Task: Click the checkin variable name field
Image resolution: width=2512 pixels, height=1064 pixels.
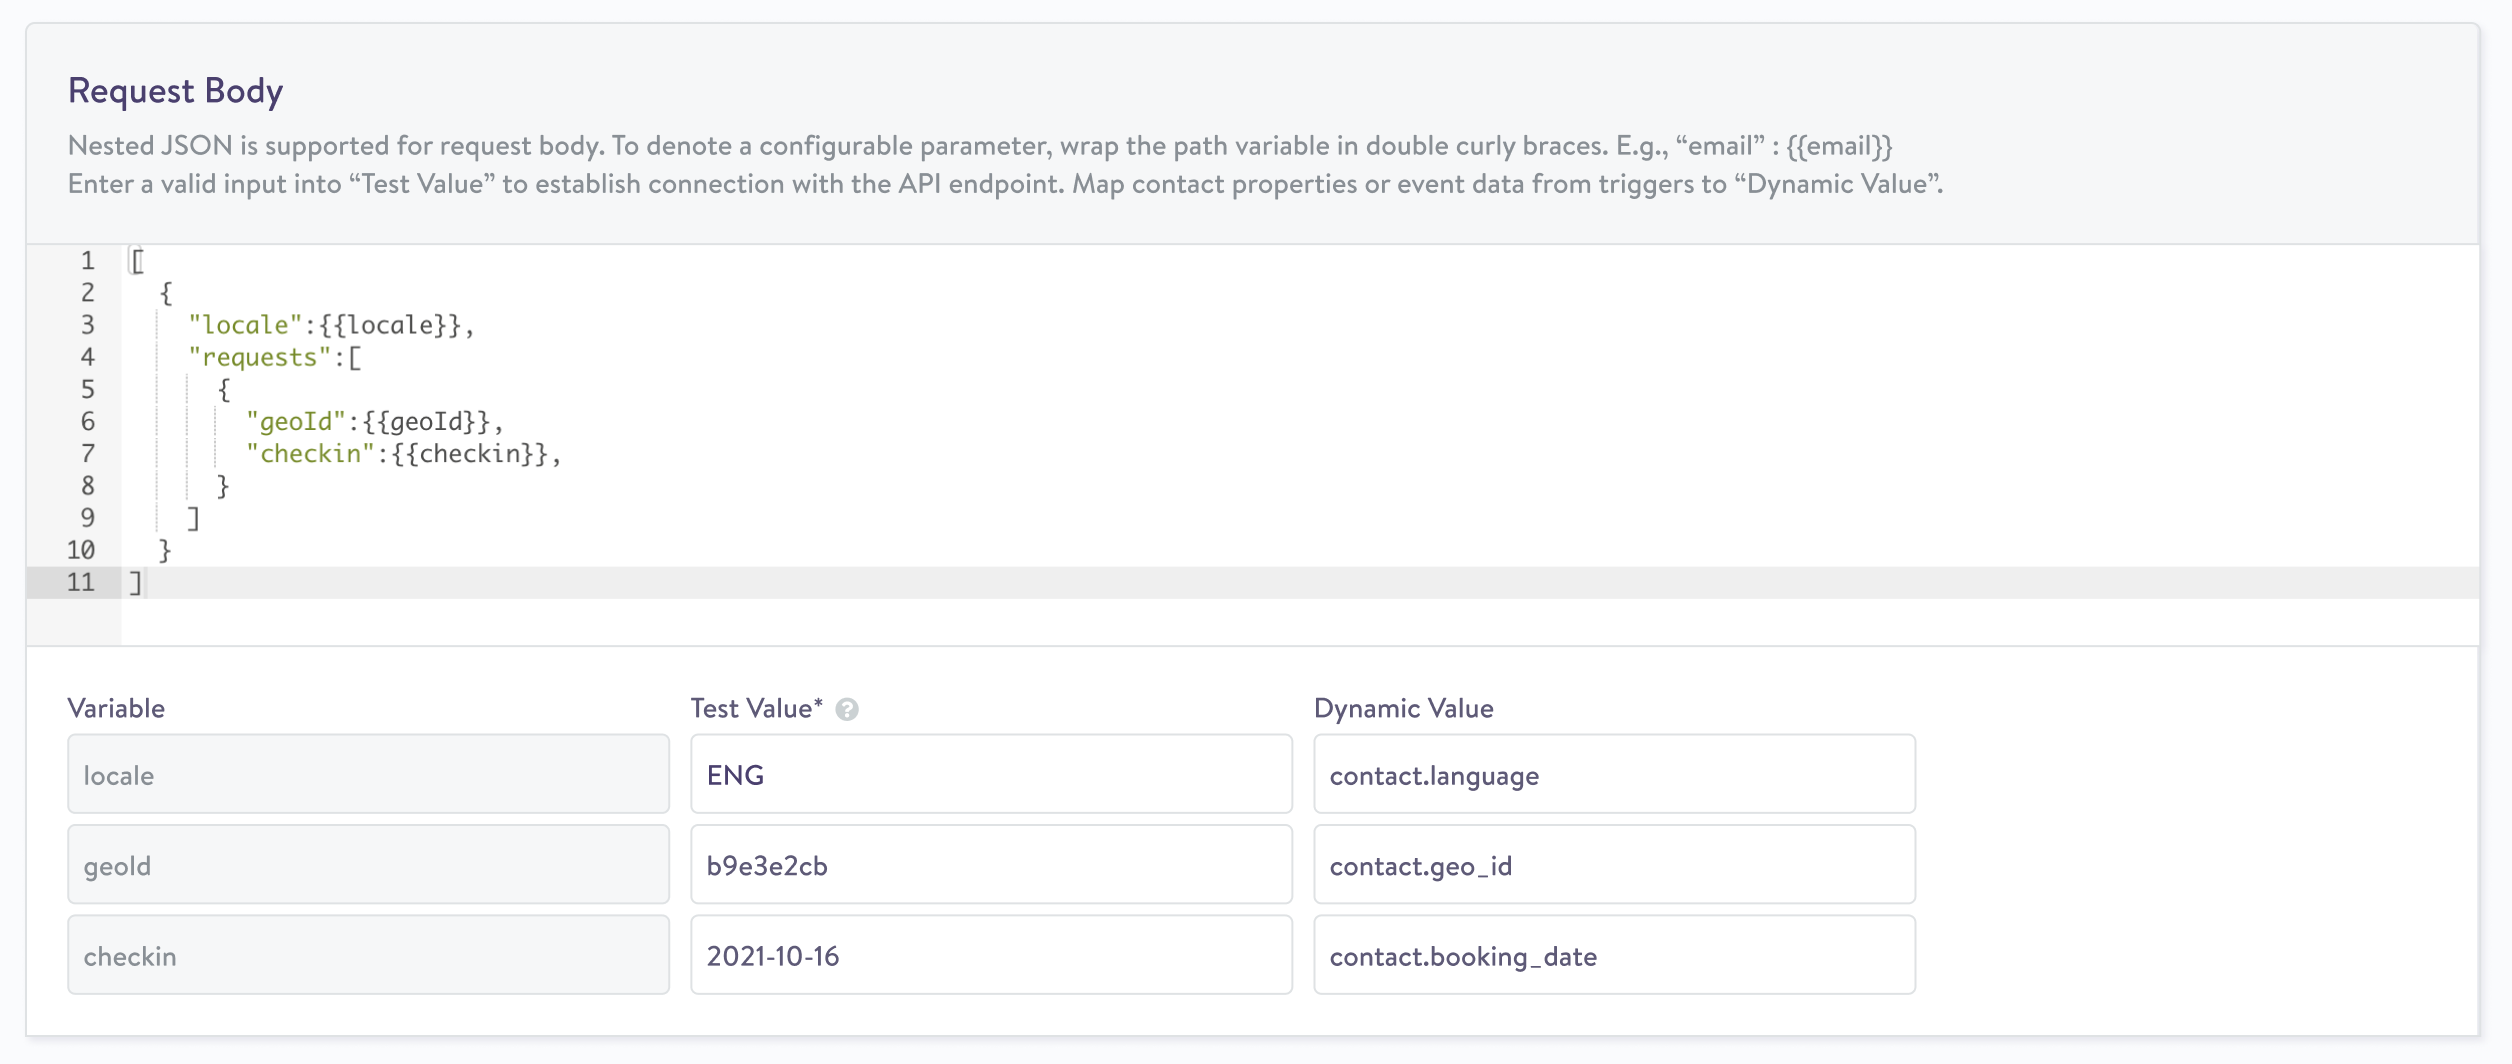Action: pos(368,956)
